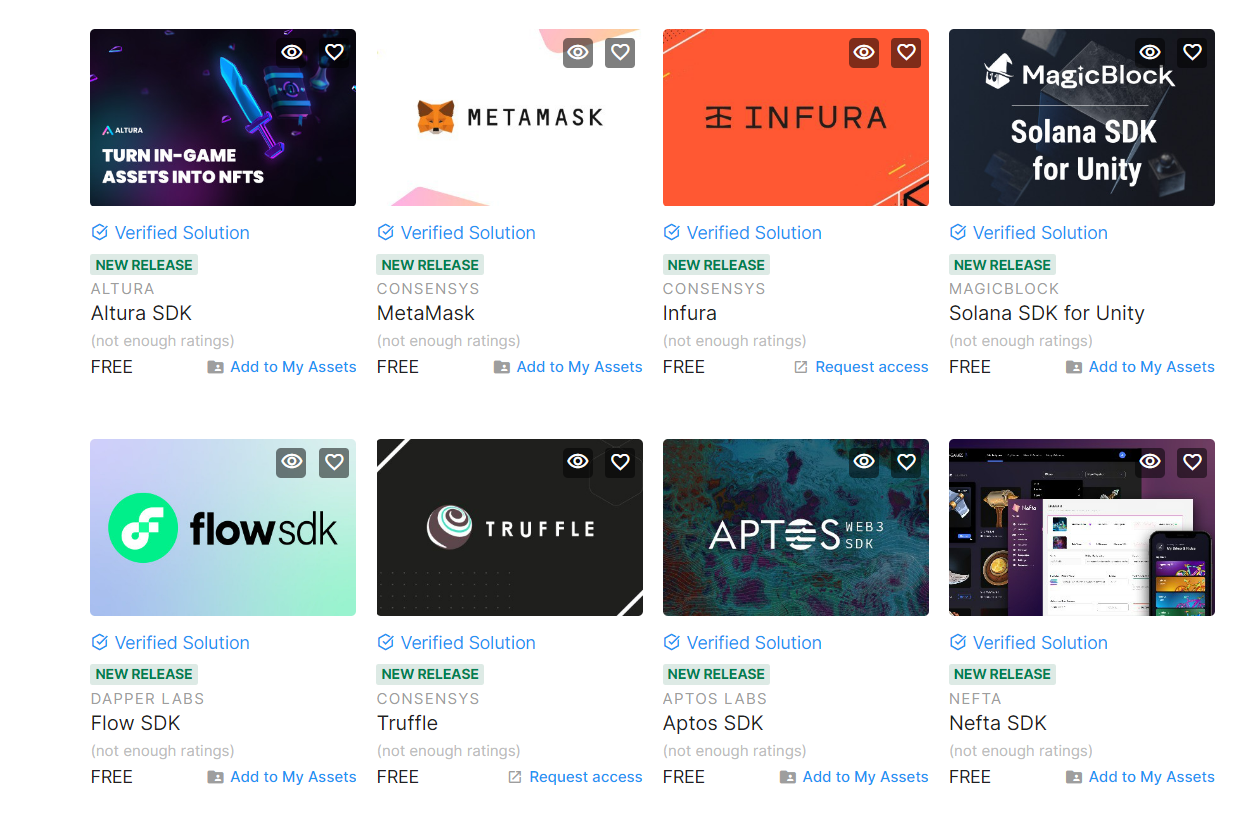
Task: Favorite Flow SDK with the heart icon
Action: pyautogui.click(x=334, y=462)
